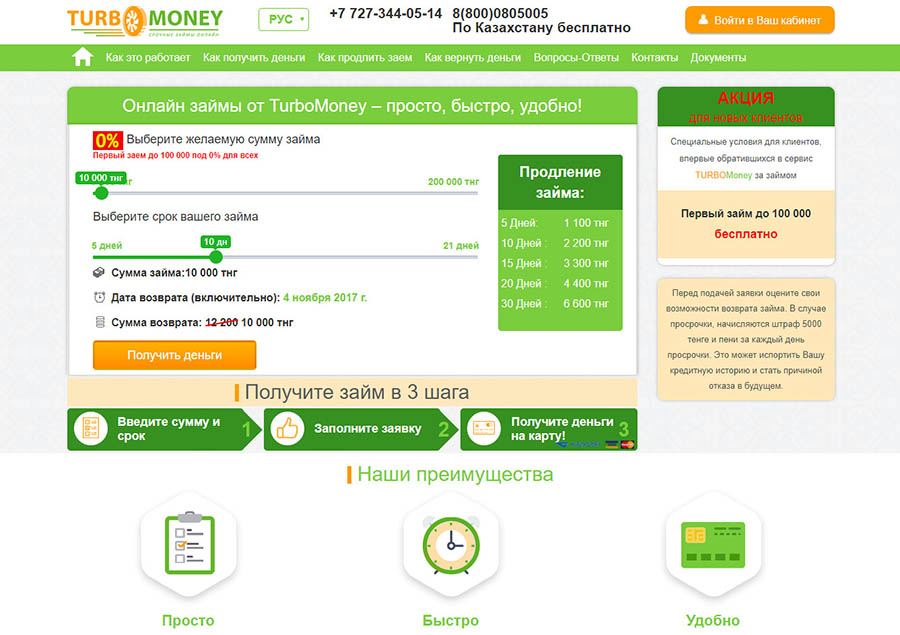900x635 pixels.
Task: Click the green credit card icon above Удобно
Action: (x=712, y=543)
